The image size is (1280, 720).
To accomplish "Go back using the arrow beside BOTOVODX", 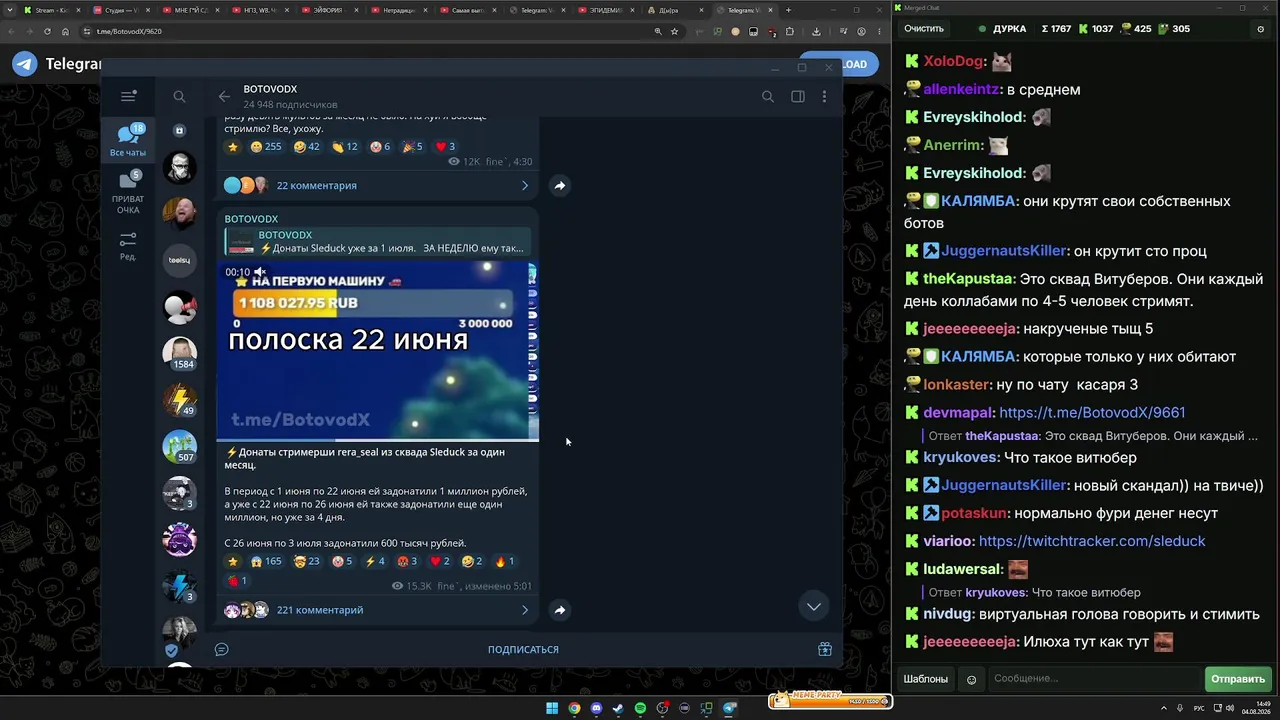I will [224, 97].
